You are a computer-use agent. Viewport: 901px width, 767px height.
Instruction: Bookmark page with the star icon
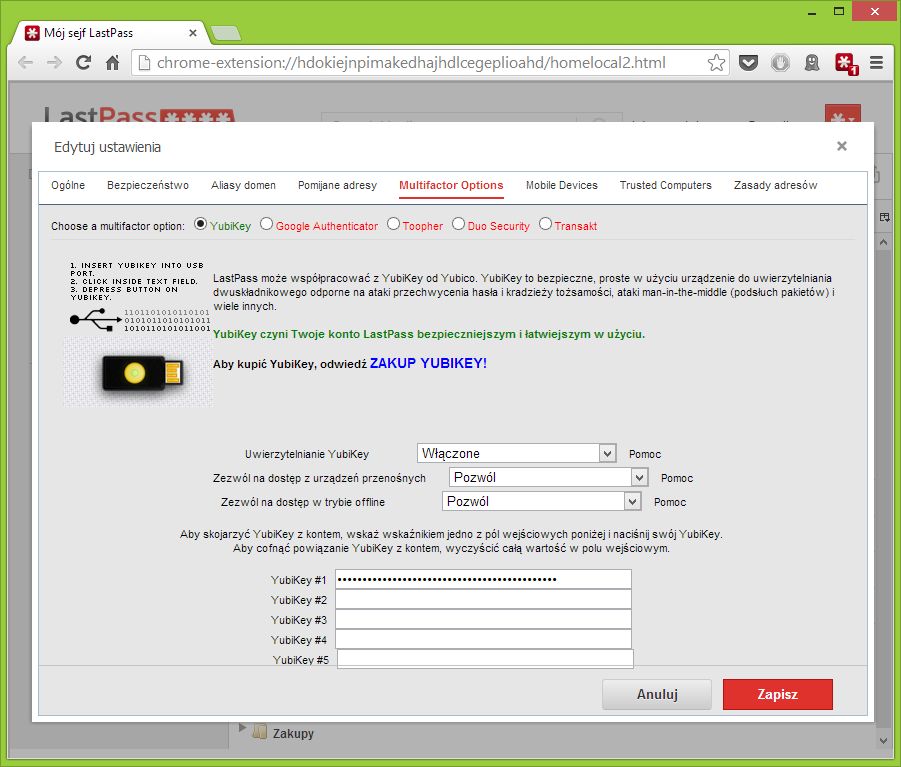[716, 63]
